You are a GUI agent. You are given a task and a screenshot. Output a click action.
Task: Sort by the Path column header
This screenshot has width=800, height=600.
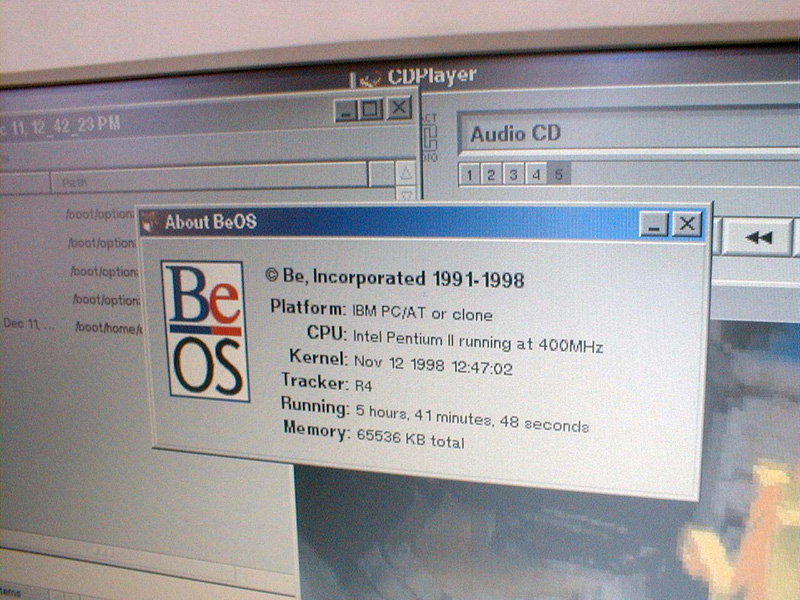click(210, 182)
